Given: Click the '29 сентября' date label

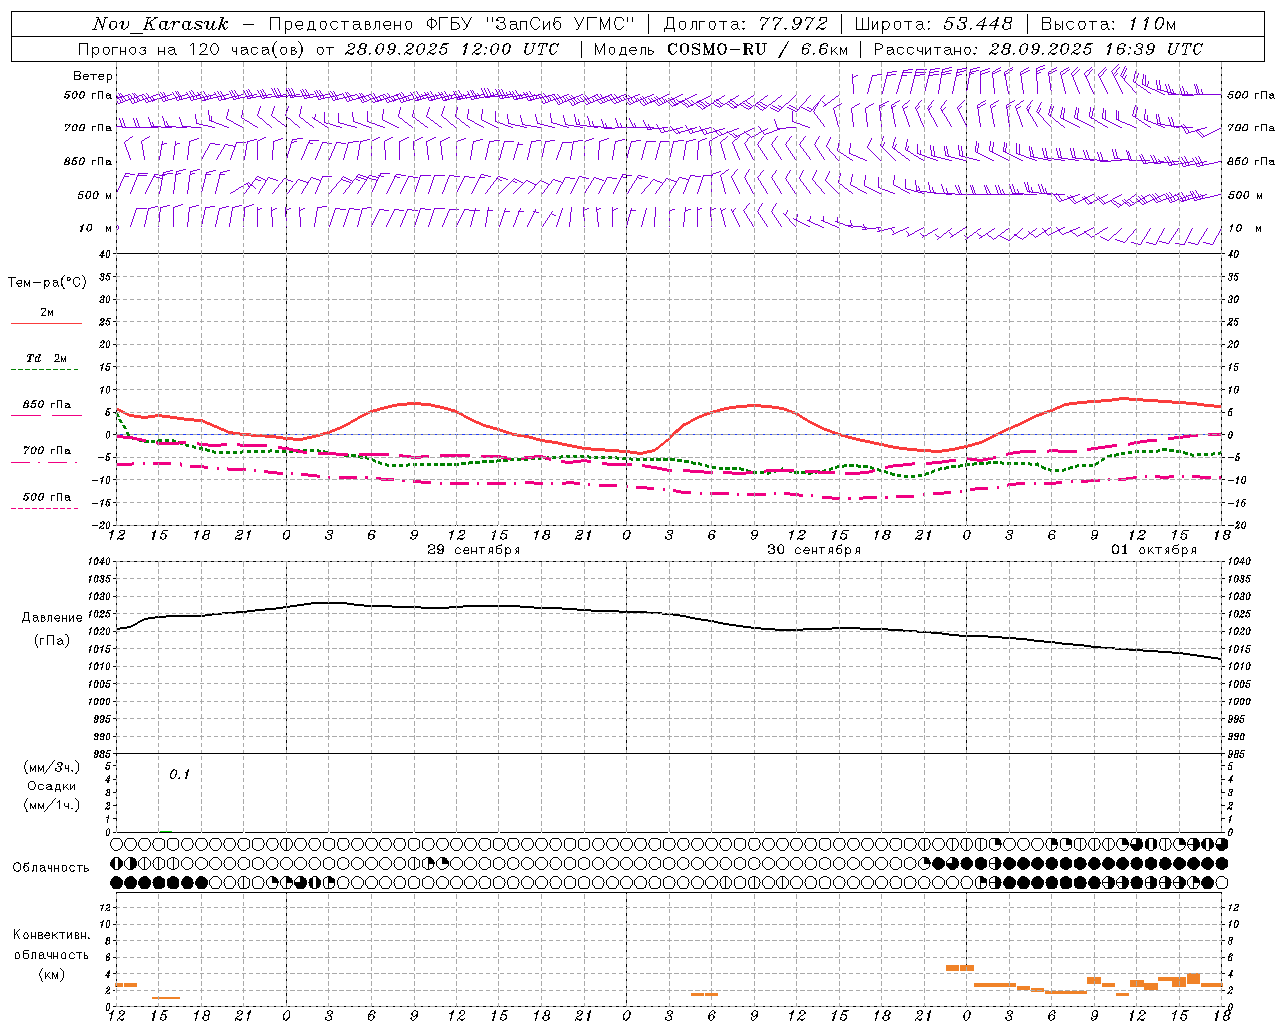Looking at the screenshot, I should 474,550.
